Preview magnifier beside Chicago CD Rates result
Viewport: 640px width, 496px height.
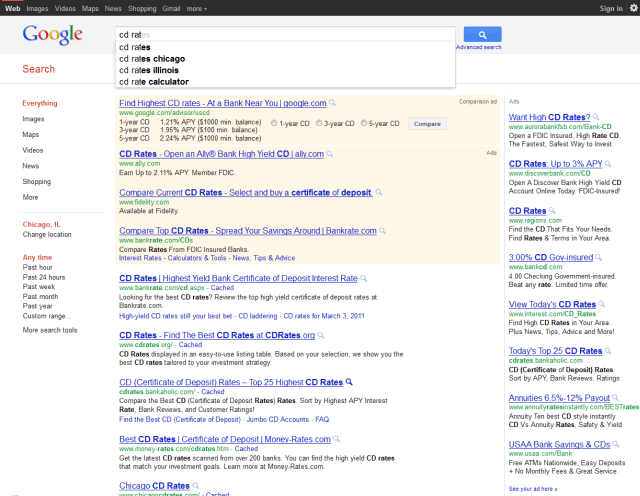(x=196, y=486)
